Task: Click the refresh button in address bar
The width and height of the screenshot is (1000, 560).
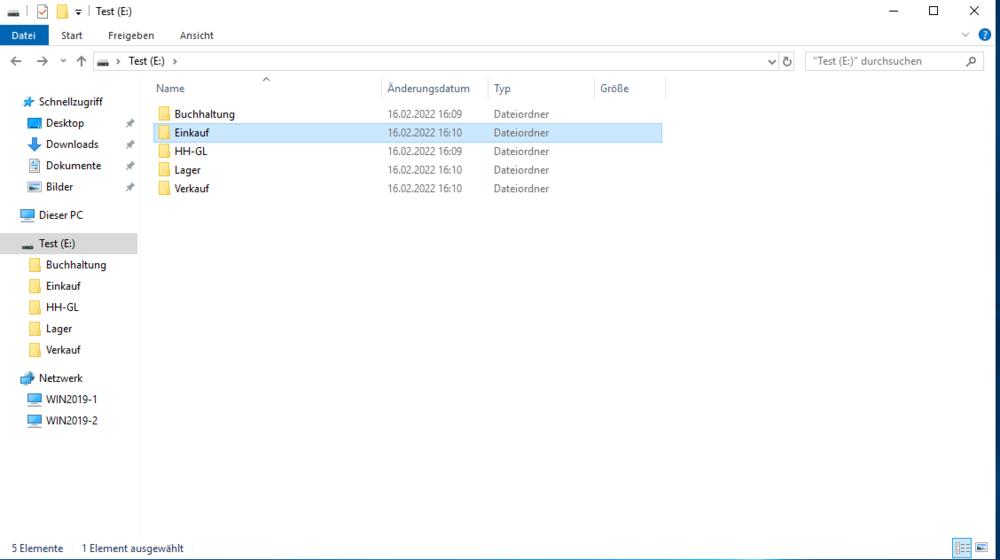Action: click(x=787, y=61)
